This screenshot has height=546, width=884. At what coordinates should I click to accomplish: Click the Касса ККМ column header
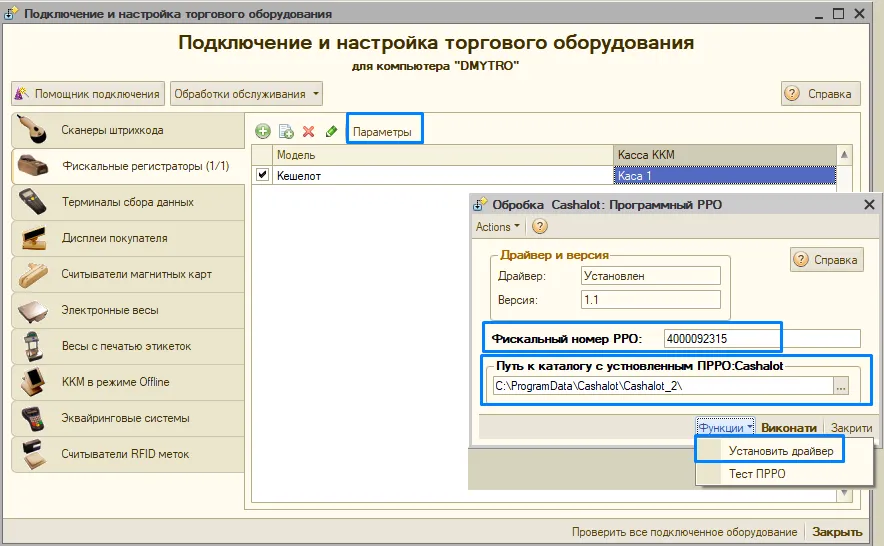(x=724, y=155)
